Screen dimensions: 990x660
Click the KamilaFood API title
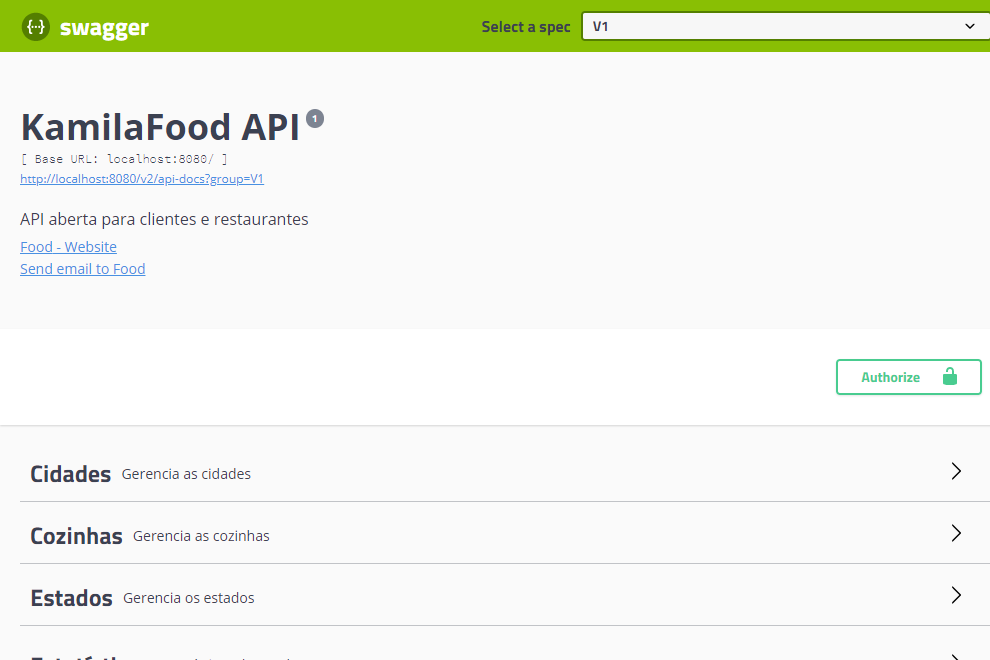point(160,127)
